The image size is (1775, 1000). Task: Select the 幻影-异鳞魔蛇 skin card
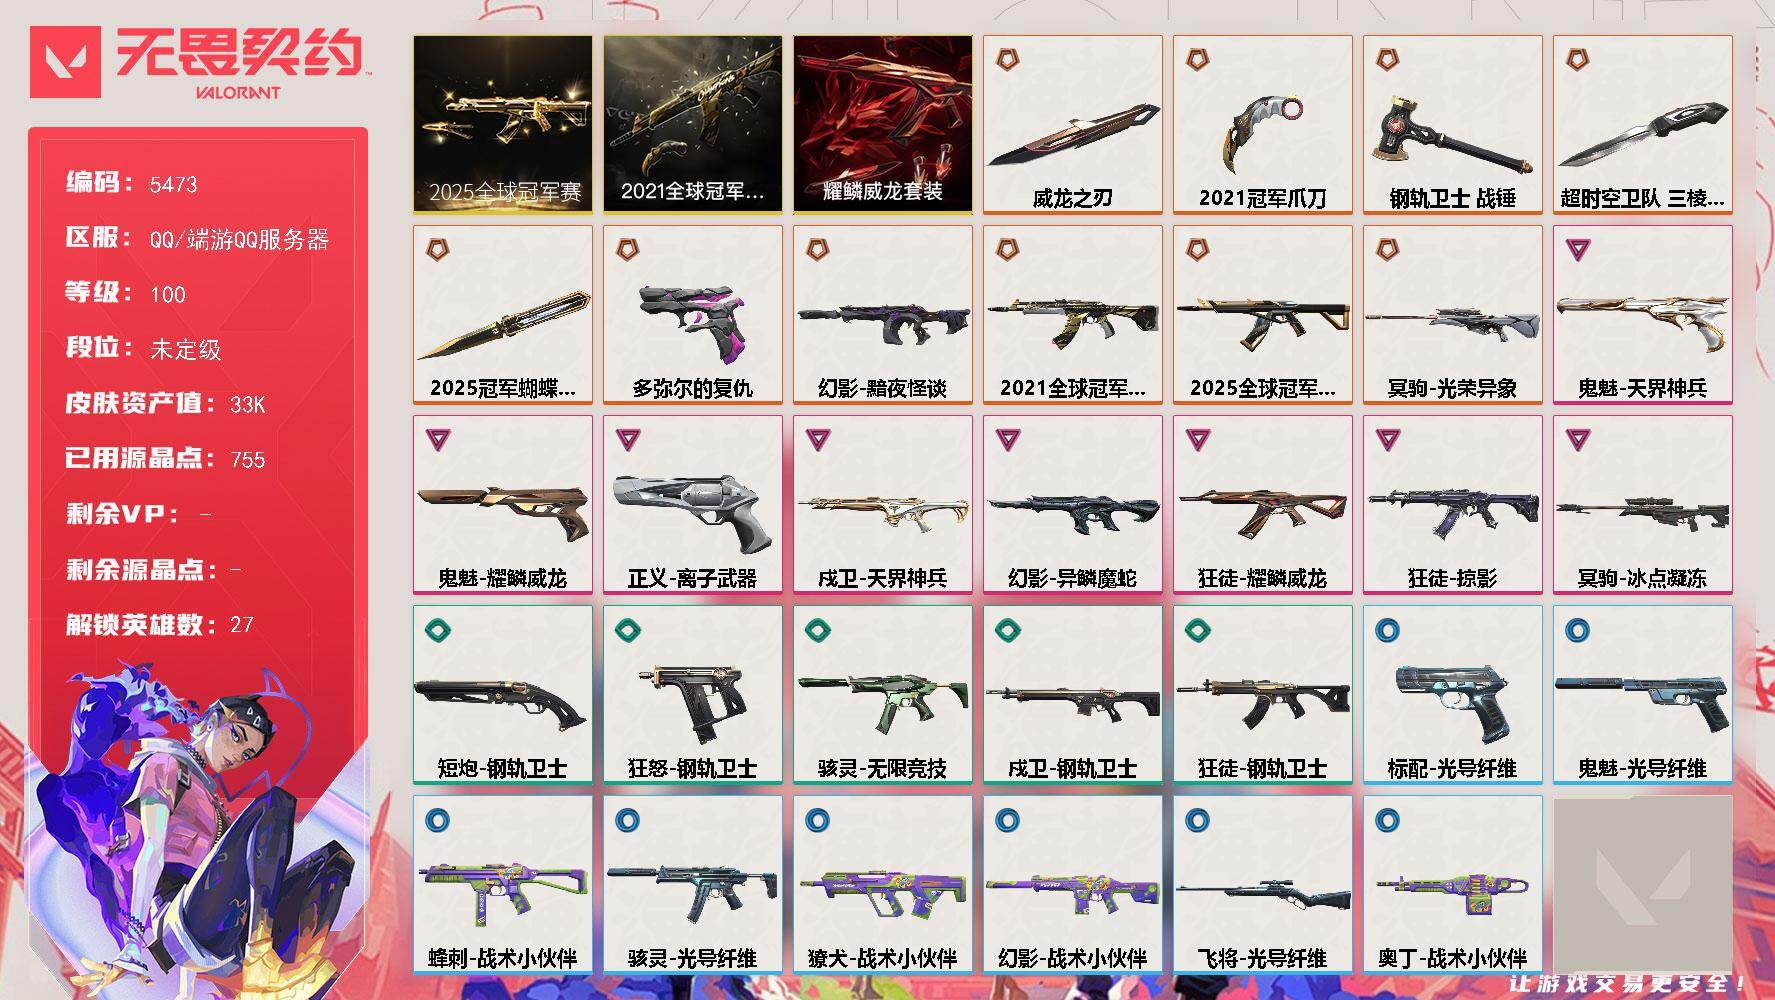(x=1072, y=505)
